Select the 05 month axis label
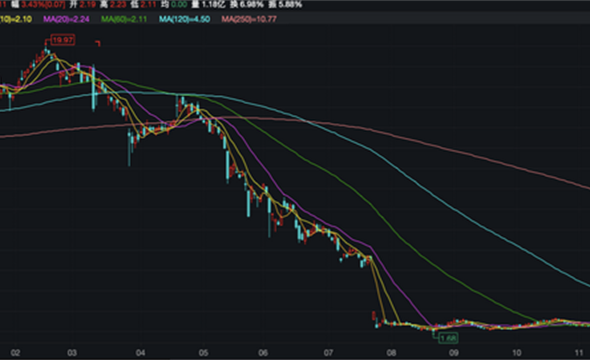The height and width of the screenshot is (360, 590). (203, 353)
